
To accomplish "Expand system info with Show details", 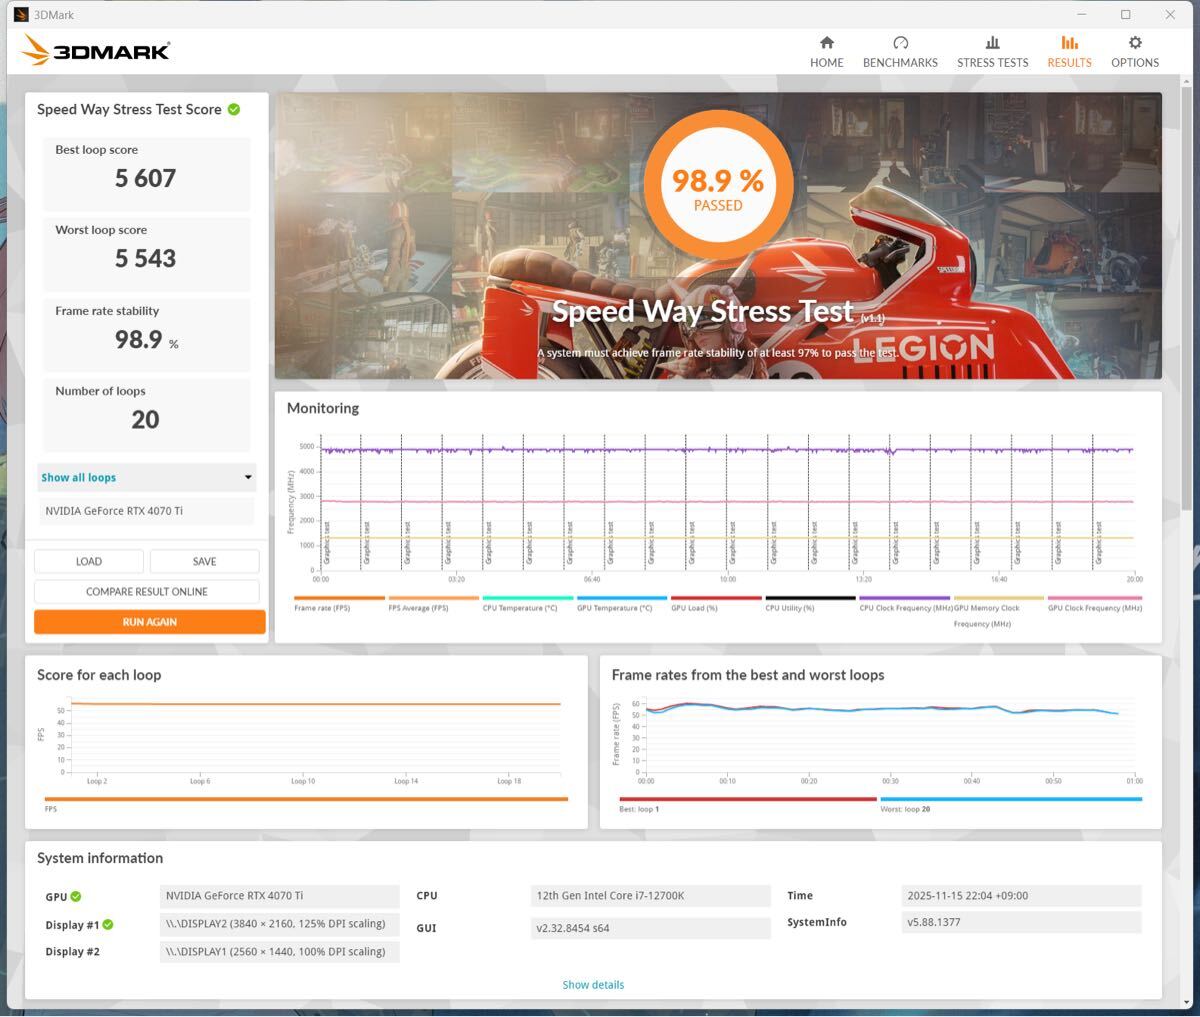I will (593, 985).
